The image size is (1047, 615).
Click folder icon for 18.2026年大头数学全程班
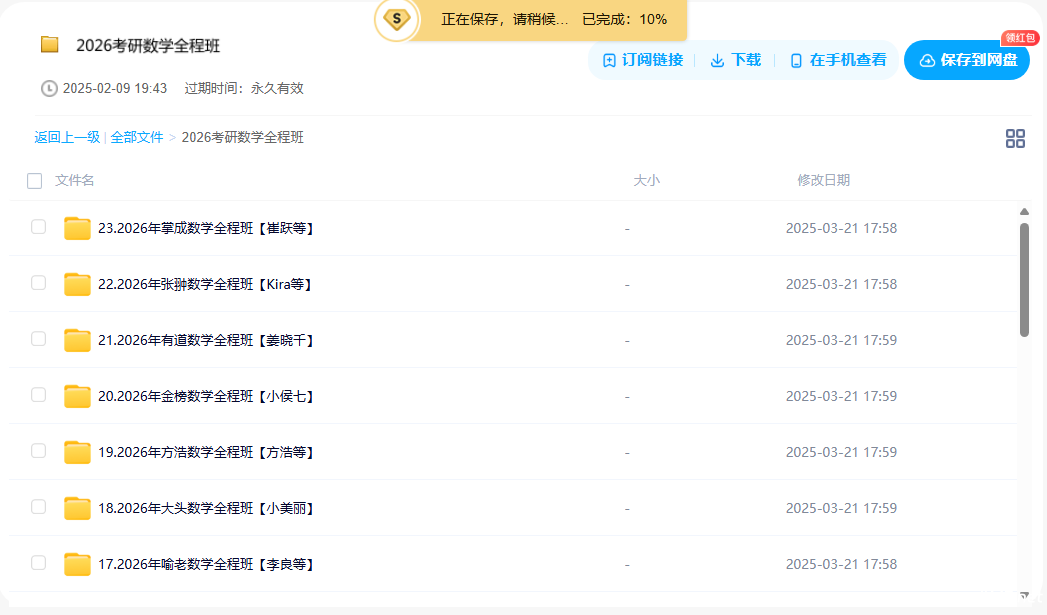(77, 508)
